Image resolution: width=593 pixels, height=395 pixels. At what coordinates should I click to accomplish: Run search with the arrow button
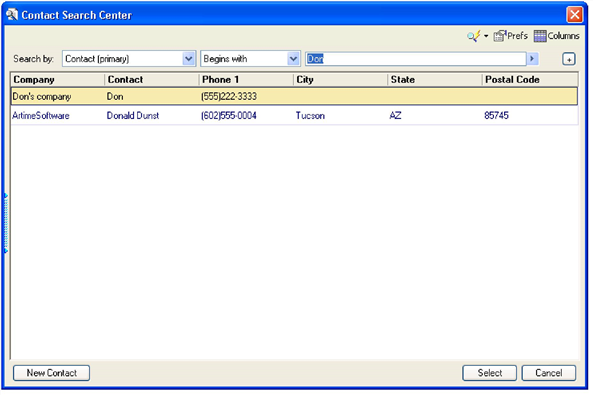tap(532, 59)
